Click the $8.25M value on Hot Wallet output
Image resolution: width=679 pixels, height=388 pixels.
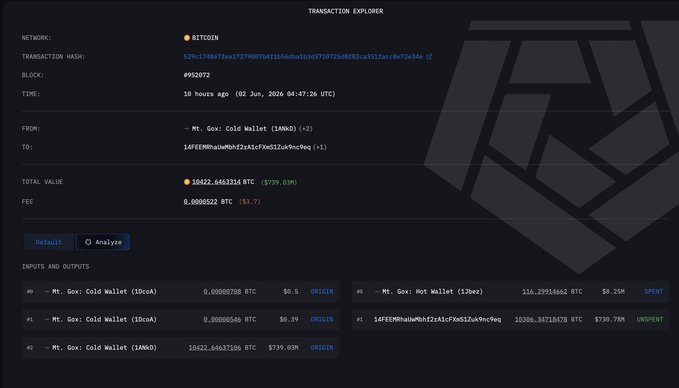pyautogui.click(x=613, y=292)
